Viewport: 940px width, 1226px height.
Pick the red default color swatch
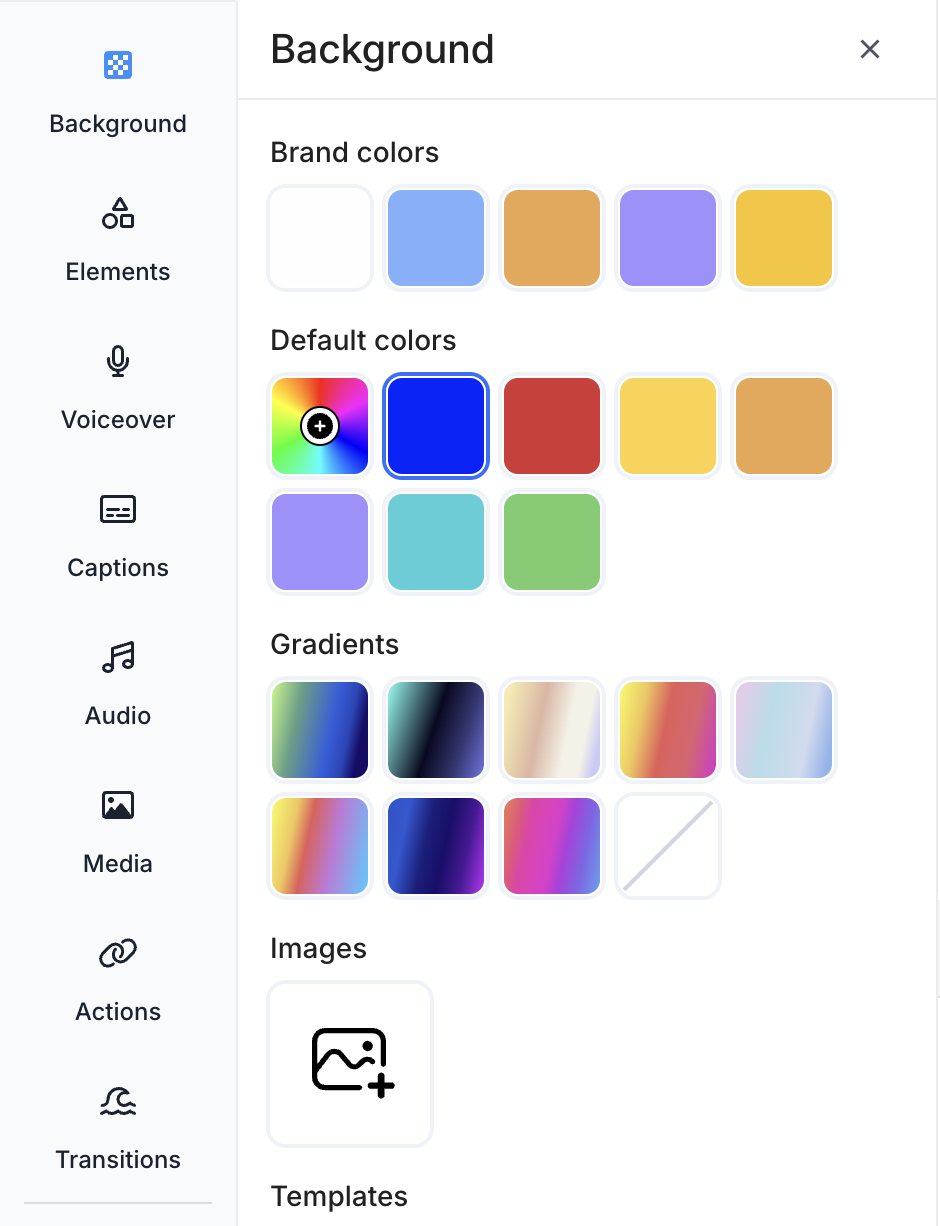552,426
